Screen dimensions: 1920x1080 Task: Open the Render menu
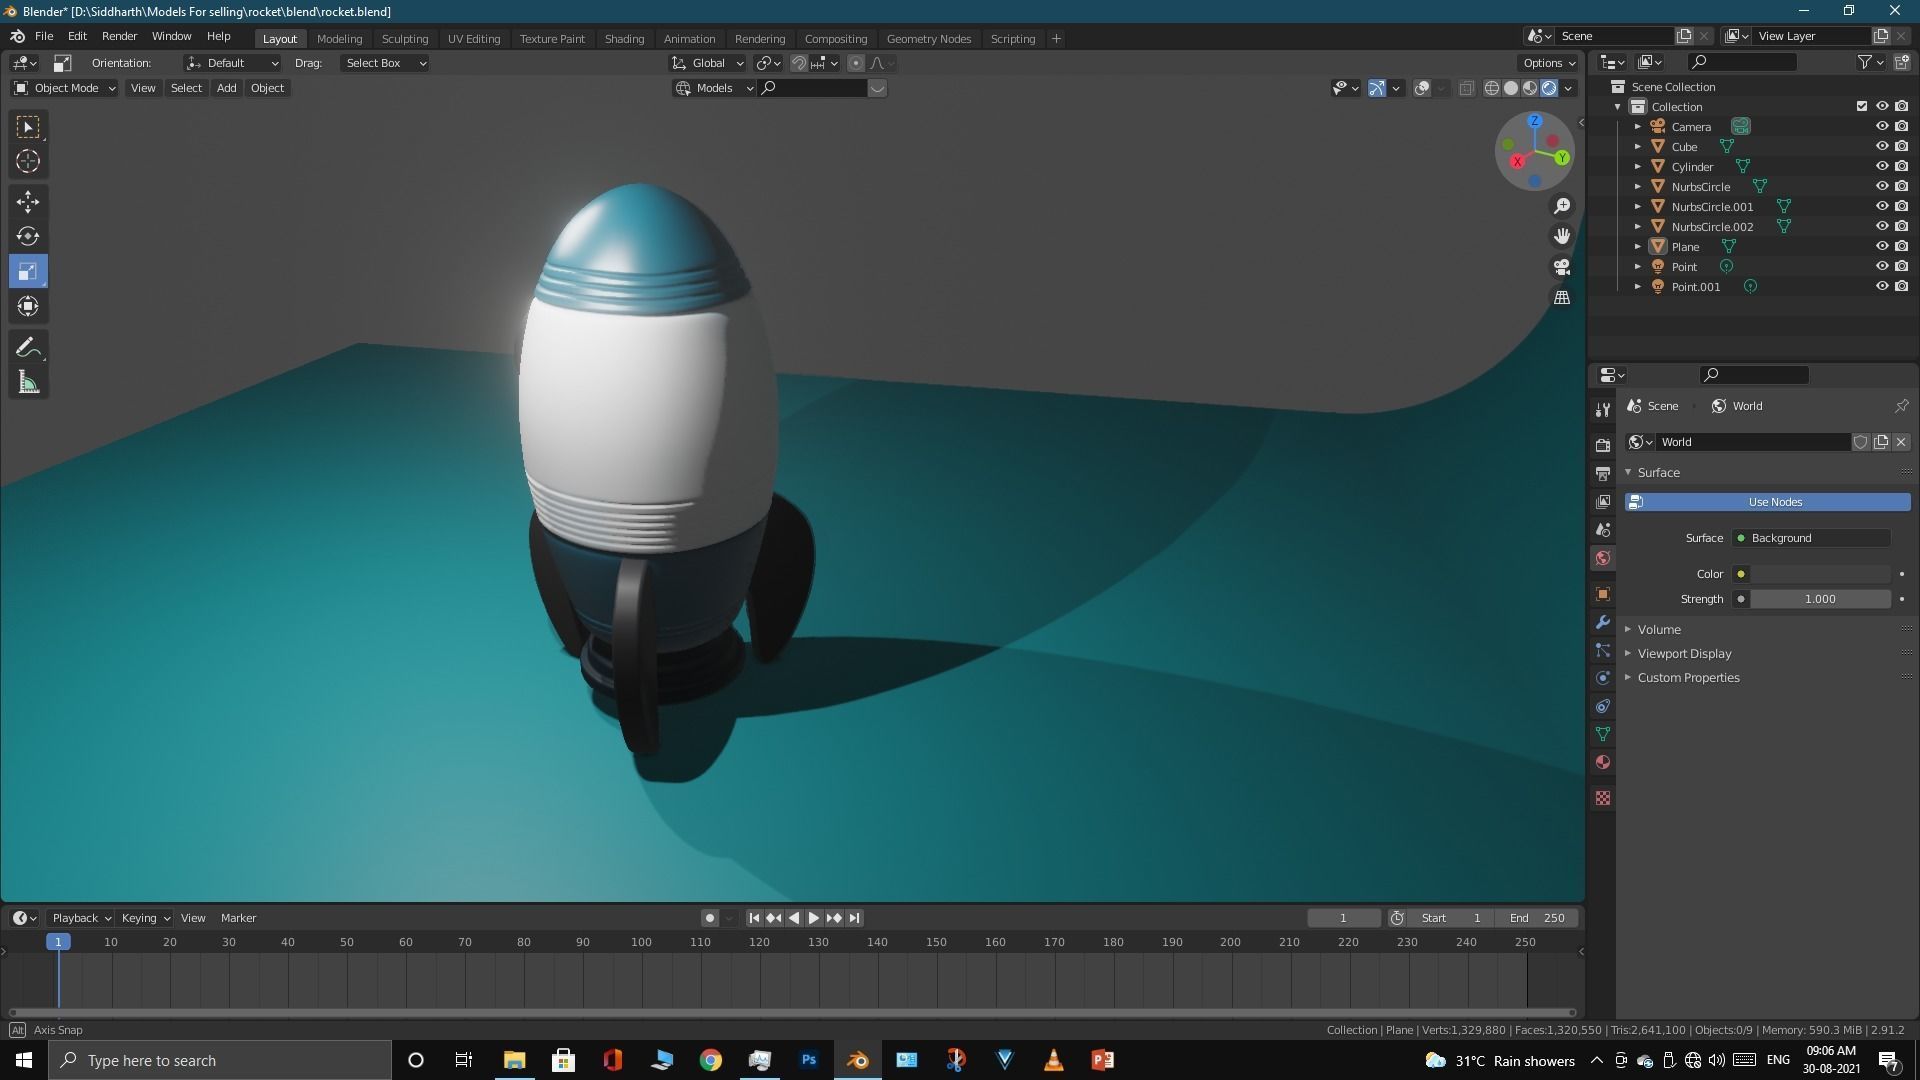(119, 36)
